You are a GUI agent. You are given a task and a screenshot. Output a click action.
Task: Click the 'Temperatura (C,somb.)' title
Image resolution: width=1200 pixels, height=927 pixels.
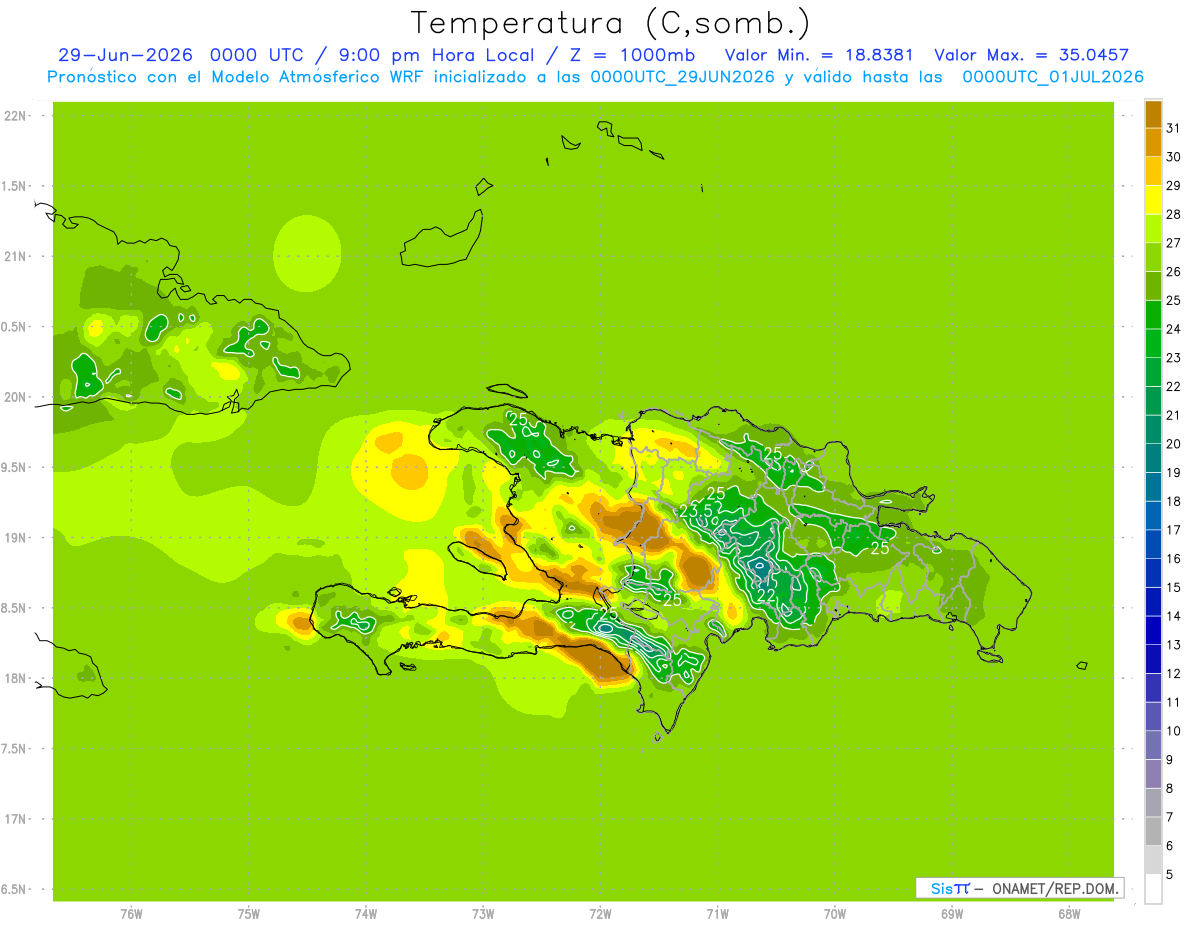tap(611, 23)
